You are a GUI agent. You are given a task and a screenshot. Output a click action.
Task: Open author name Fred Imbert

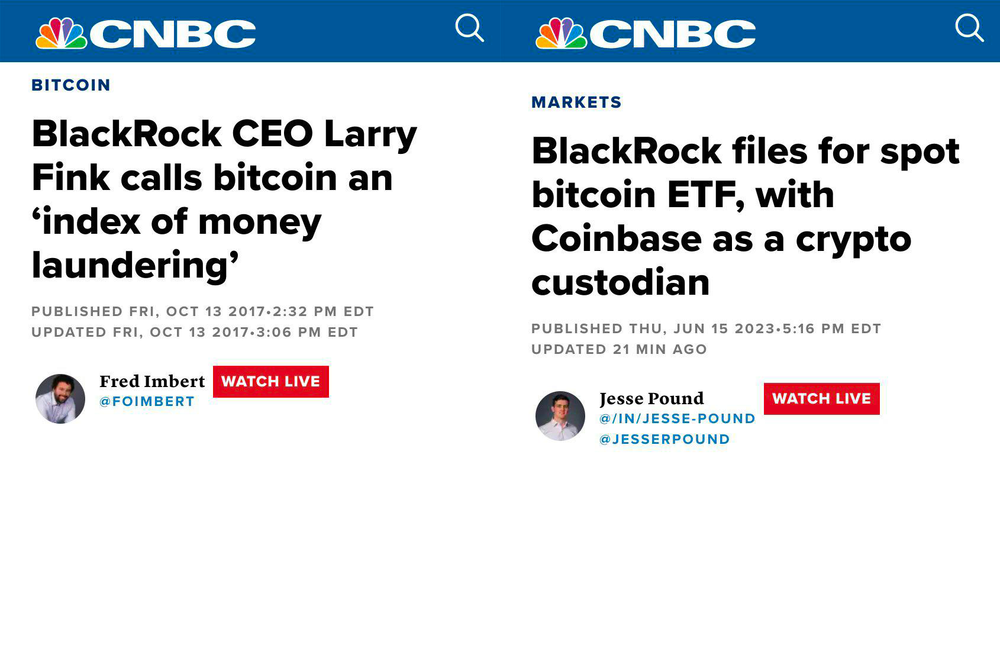pos(152,381)
